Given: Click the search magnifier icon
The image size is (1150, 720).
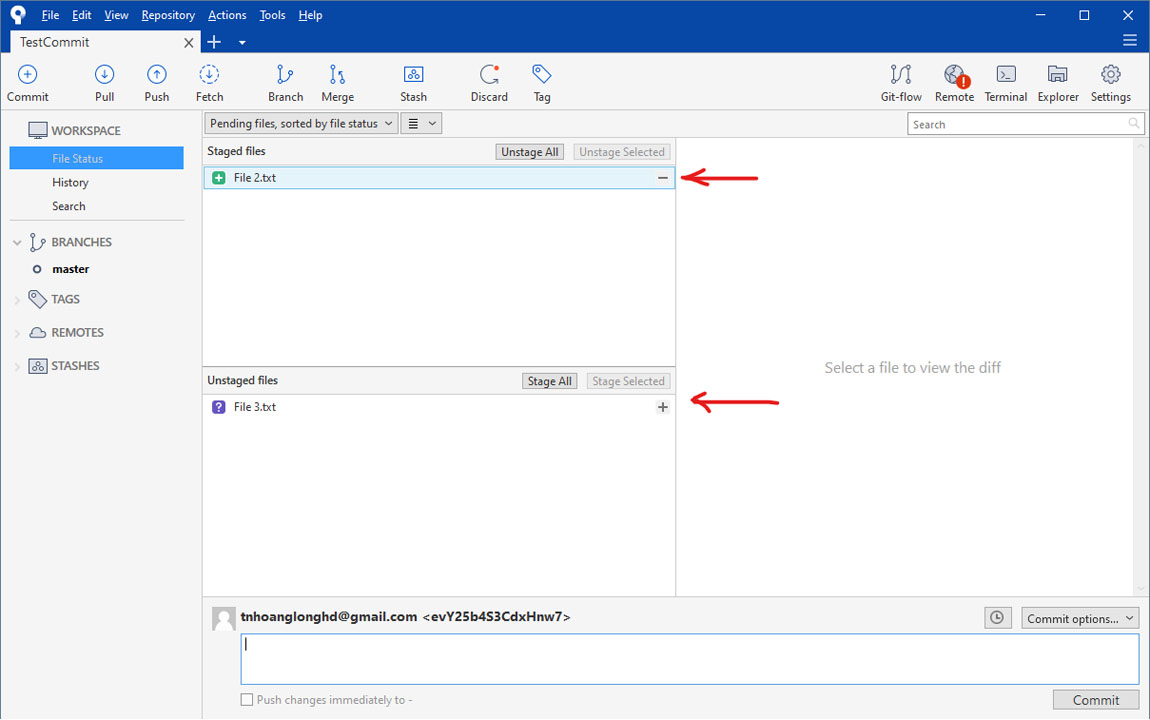Looking at the screenshot, I should click(x=1134, y=124).
